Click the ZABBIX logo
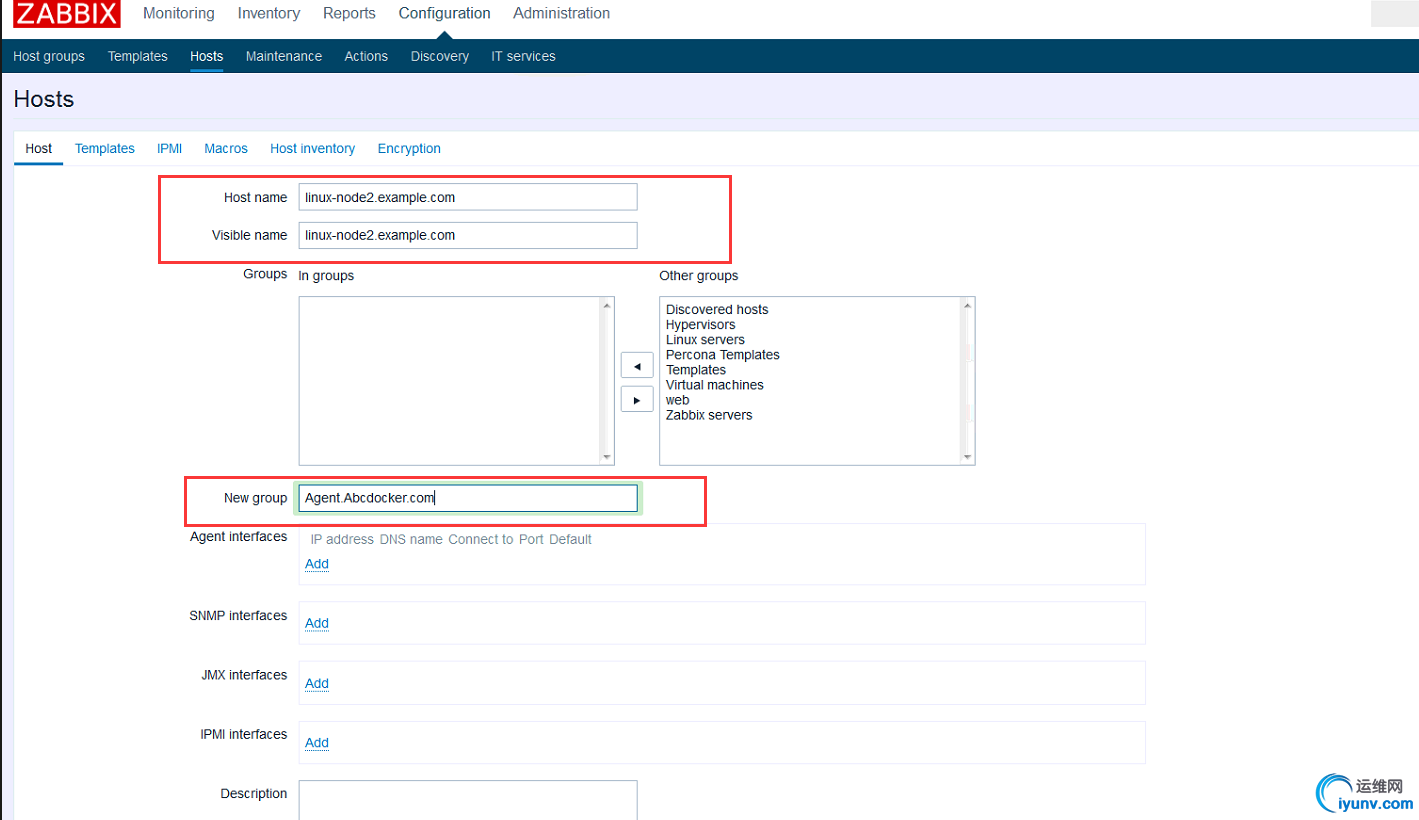This screenshot has height=820, width=1419. 67,13
